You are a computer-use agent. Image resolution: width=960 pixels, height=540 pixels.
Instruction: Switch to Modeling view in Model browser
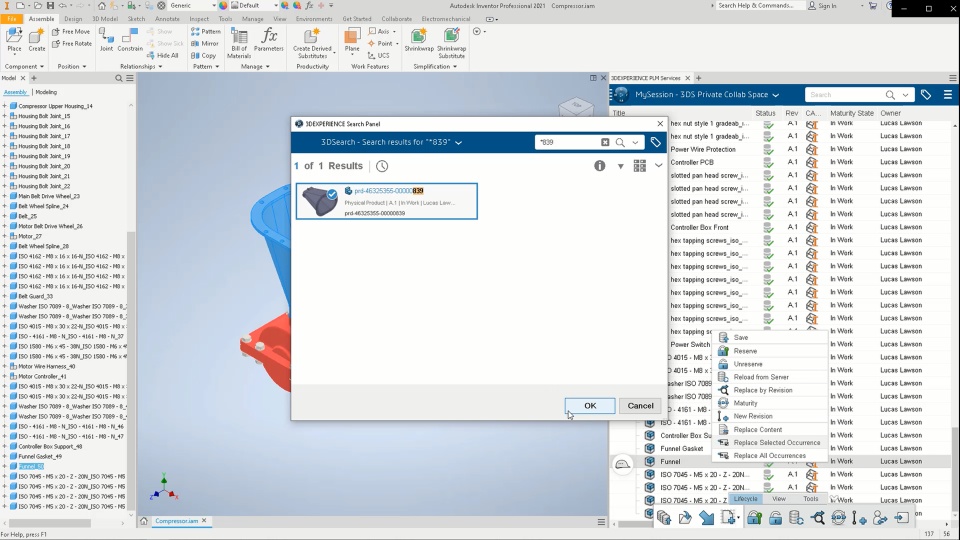[x=46, y=92]
